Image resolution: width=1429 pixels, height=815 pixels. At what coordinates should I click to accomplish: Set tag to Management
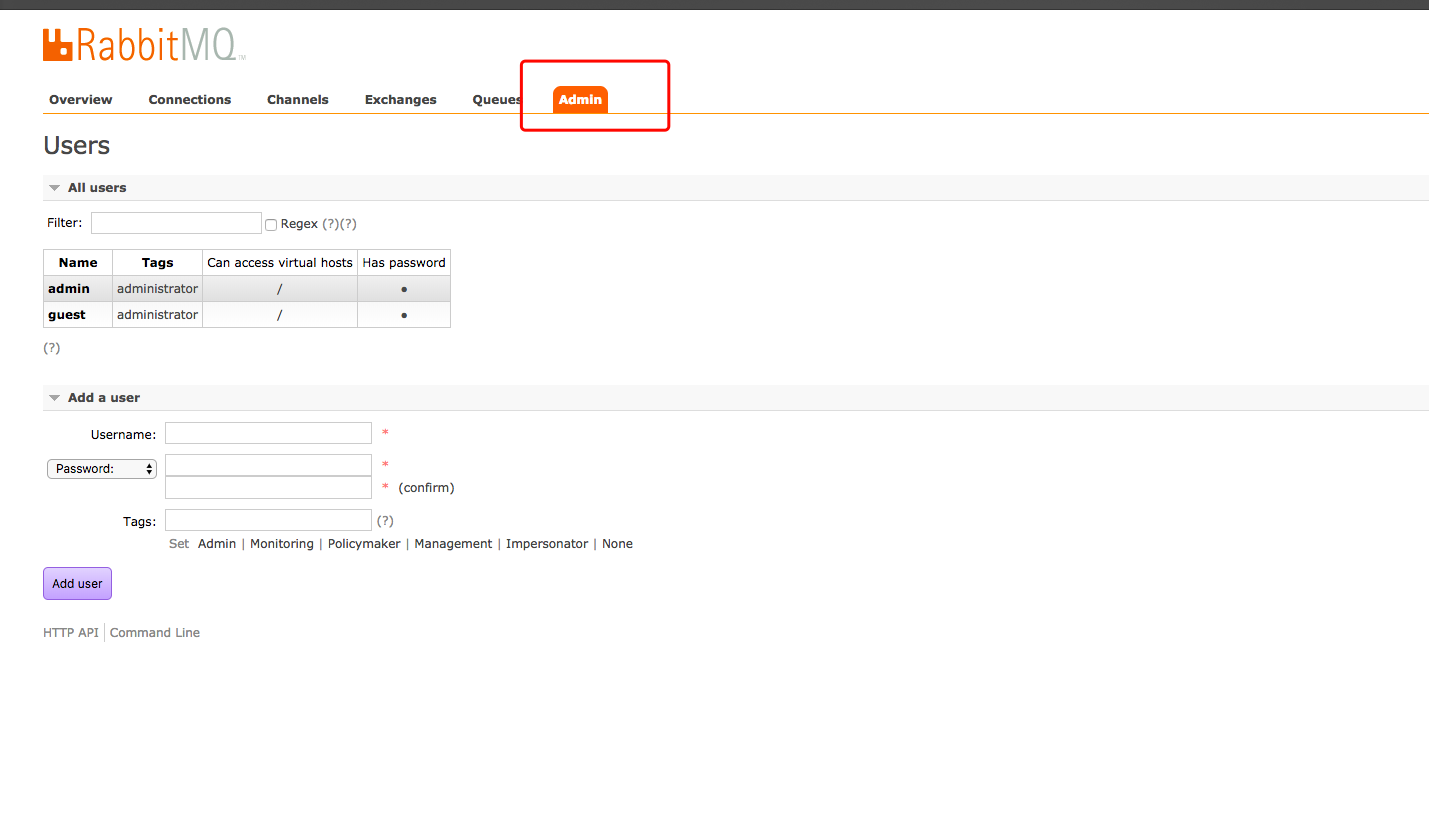tap(453, 544)
